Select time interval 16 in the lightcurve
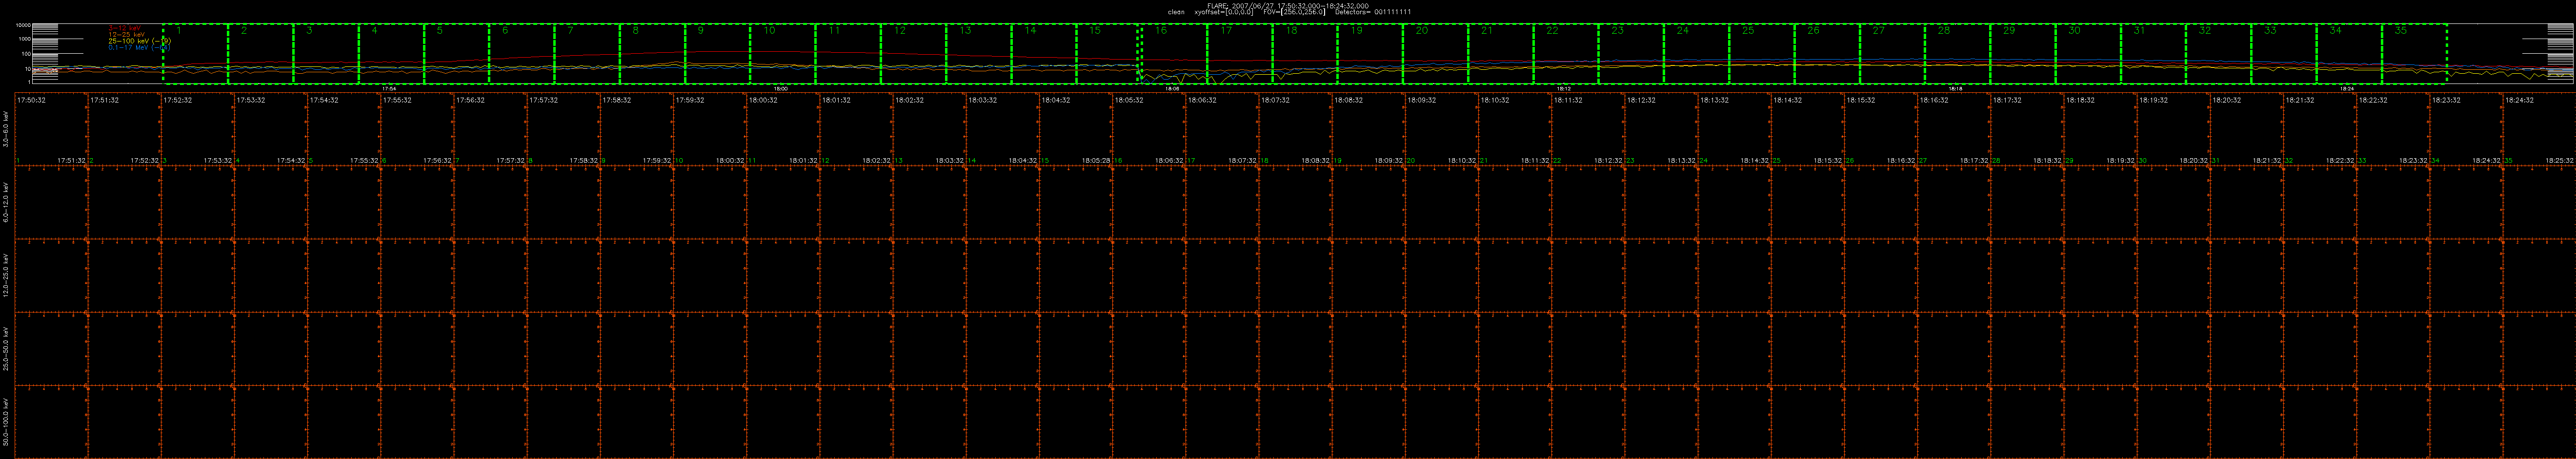2576x459 pixels. [x=1174, y=54]
